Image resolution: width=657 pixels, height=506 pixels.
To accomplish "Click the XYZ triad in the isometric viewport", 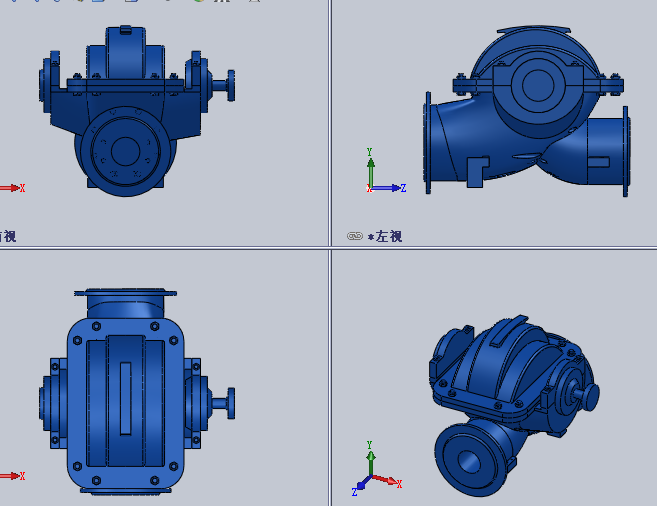I will click(x=377, y=468).
